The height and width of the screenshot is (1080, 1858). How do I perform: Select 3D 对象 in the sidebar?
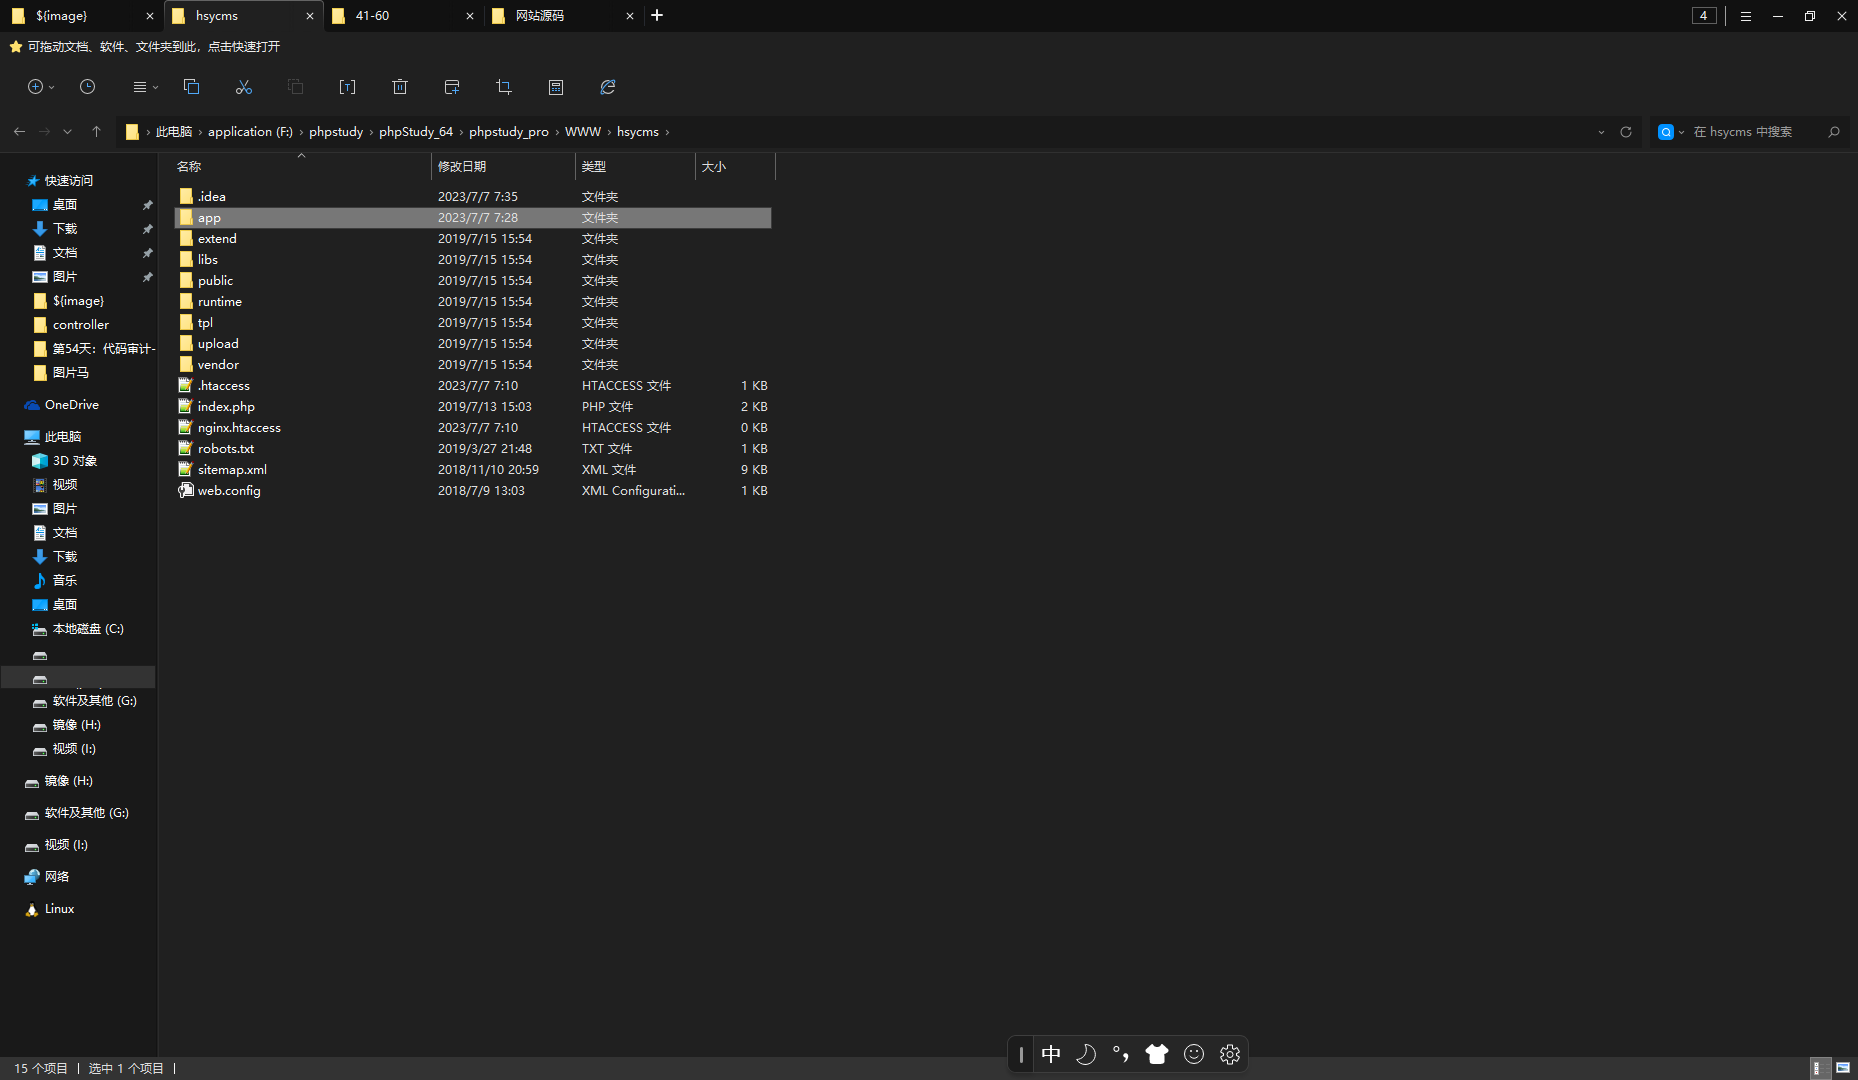(x=74, y=461)
